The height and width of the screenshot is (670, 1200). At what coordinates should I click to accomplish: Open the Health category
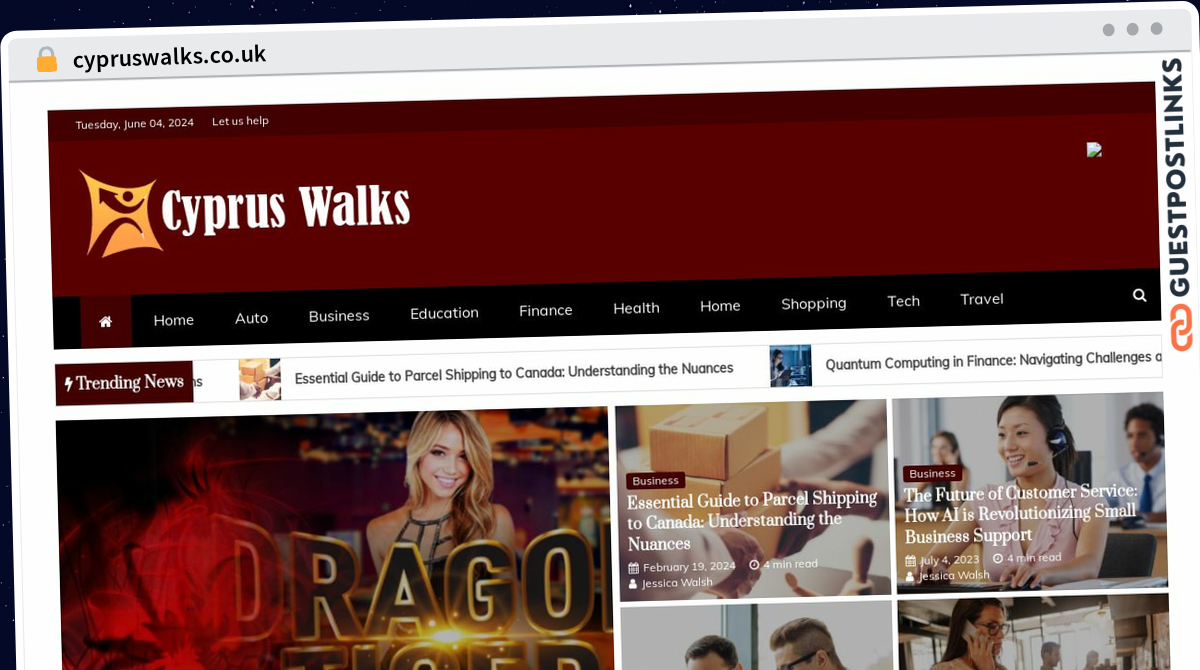point(636,308)
